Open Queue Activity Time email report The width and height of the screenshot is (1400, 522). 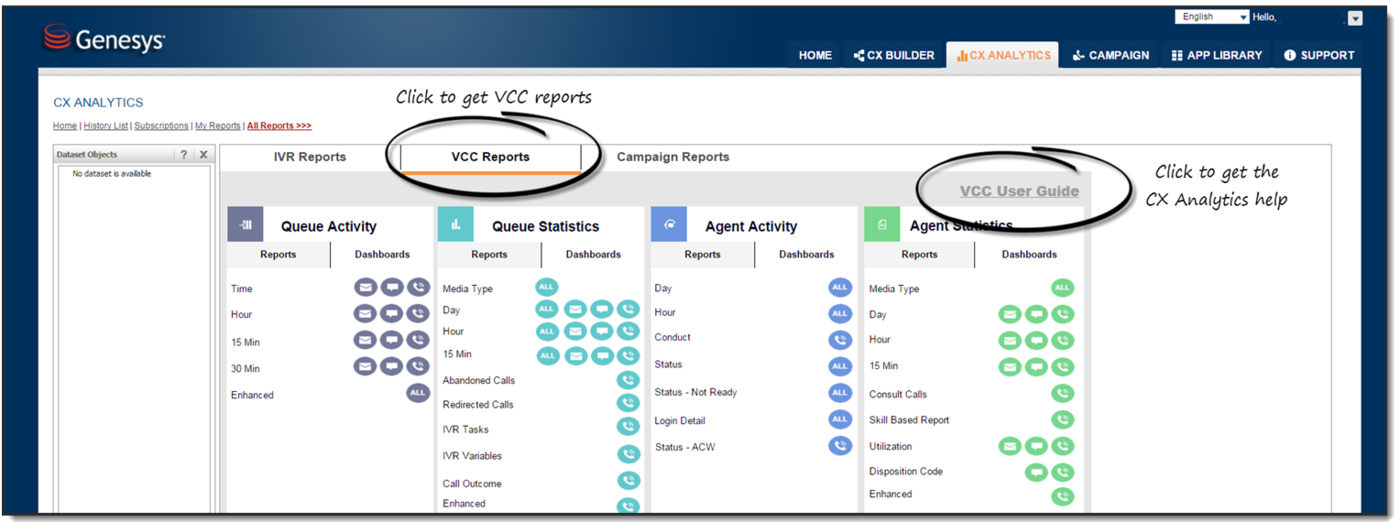[x=365, y=288]
